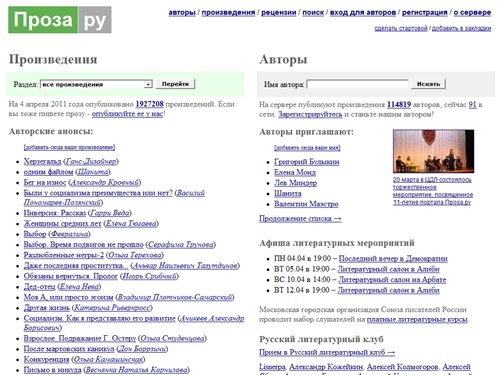Open club member 'Lisнерпа'
The height and width of the screenshot is (375, 500).
tap(272, 367)
